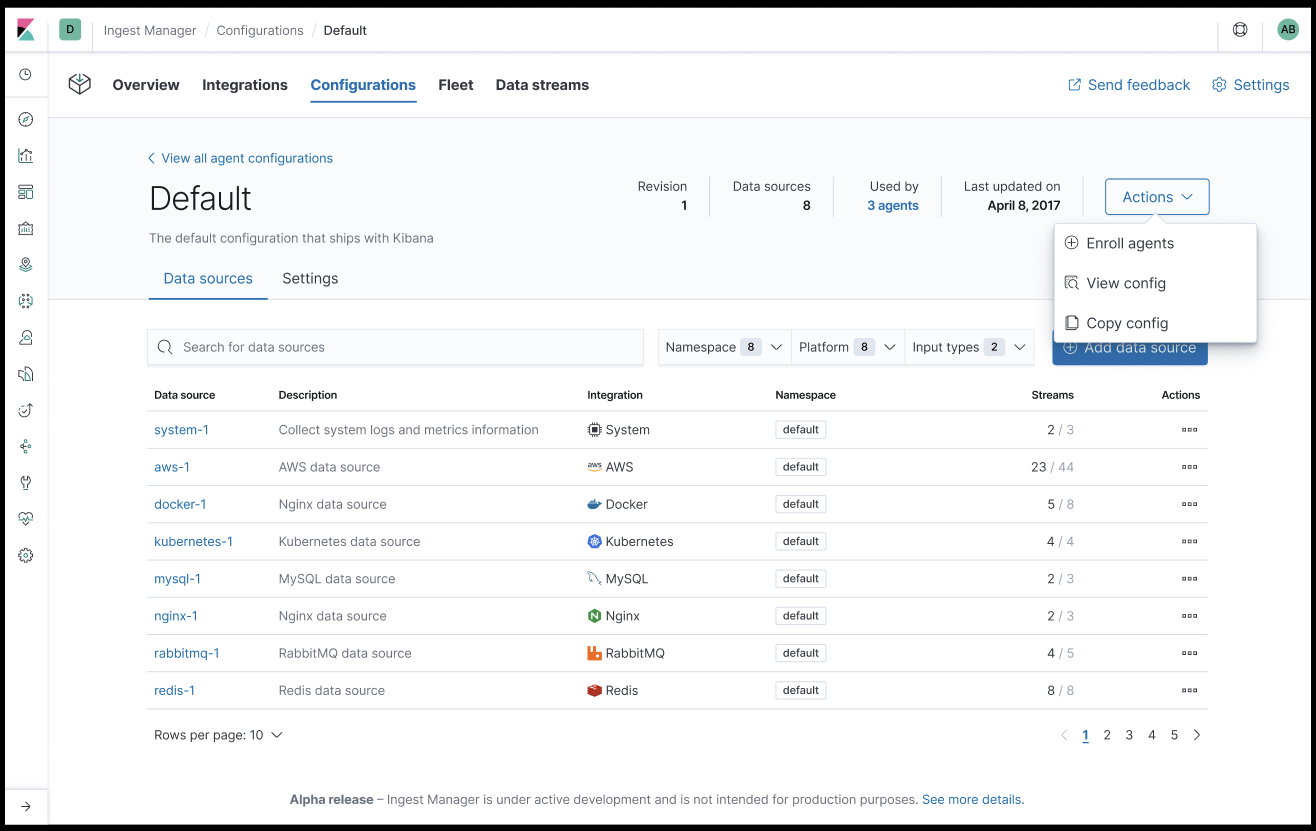Follow the 3 agents link
The width and height of the screenshot is (1316, 831).
pos(893,205)
